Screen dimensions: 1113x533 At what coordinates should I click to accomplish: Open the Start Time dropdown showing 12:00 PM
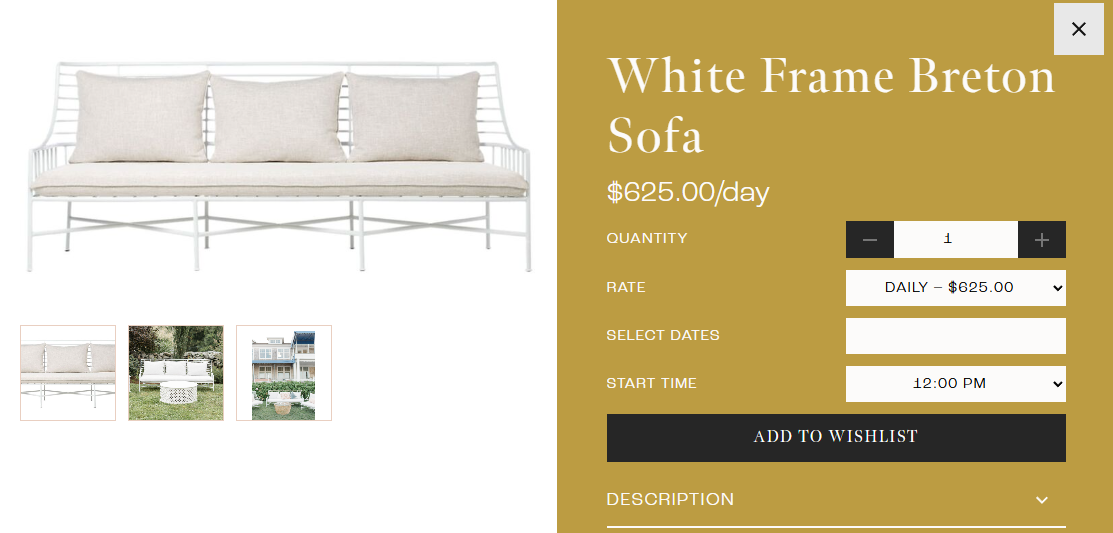(x=956, y=384)
